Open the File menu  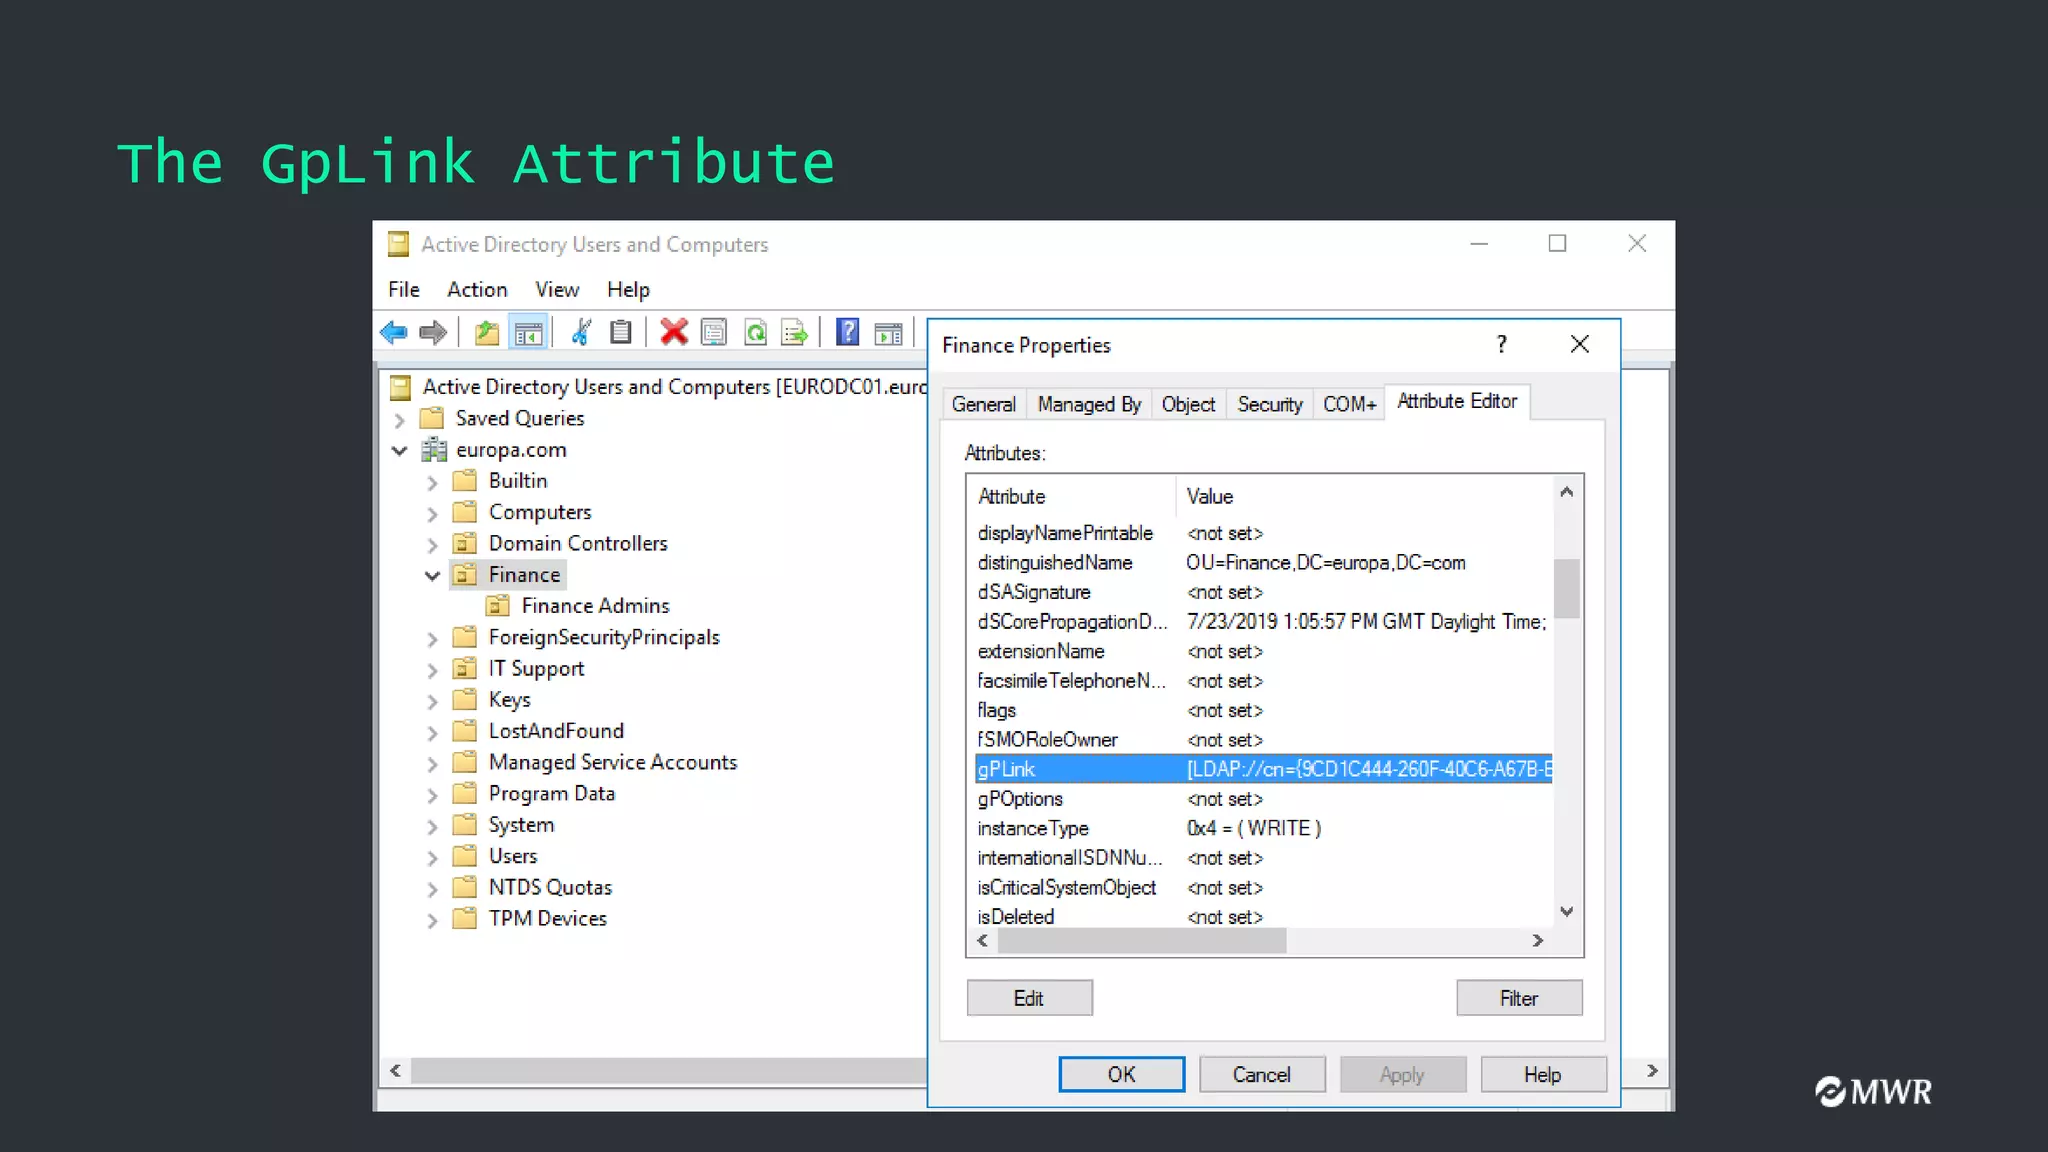(x=404, y=289)
